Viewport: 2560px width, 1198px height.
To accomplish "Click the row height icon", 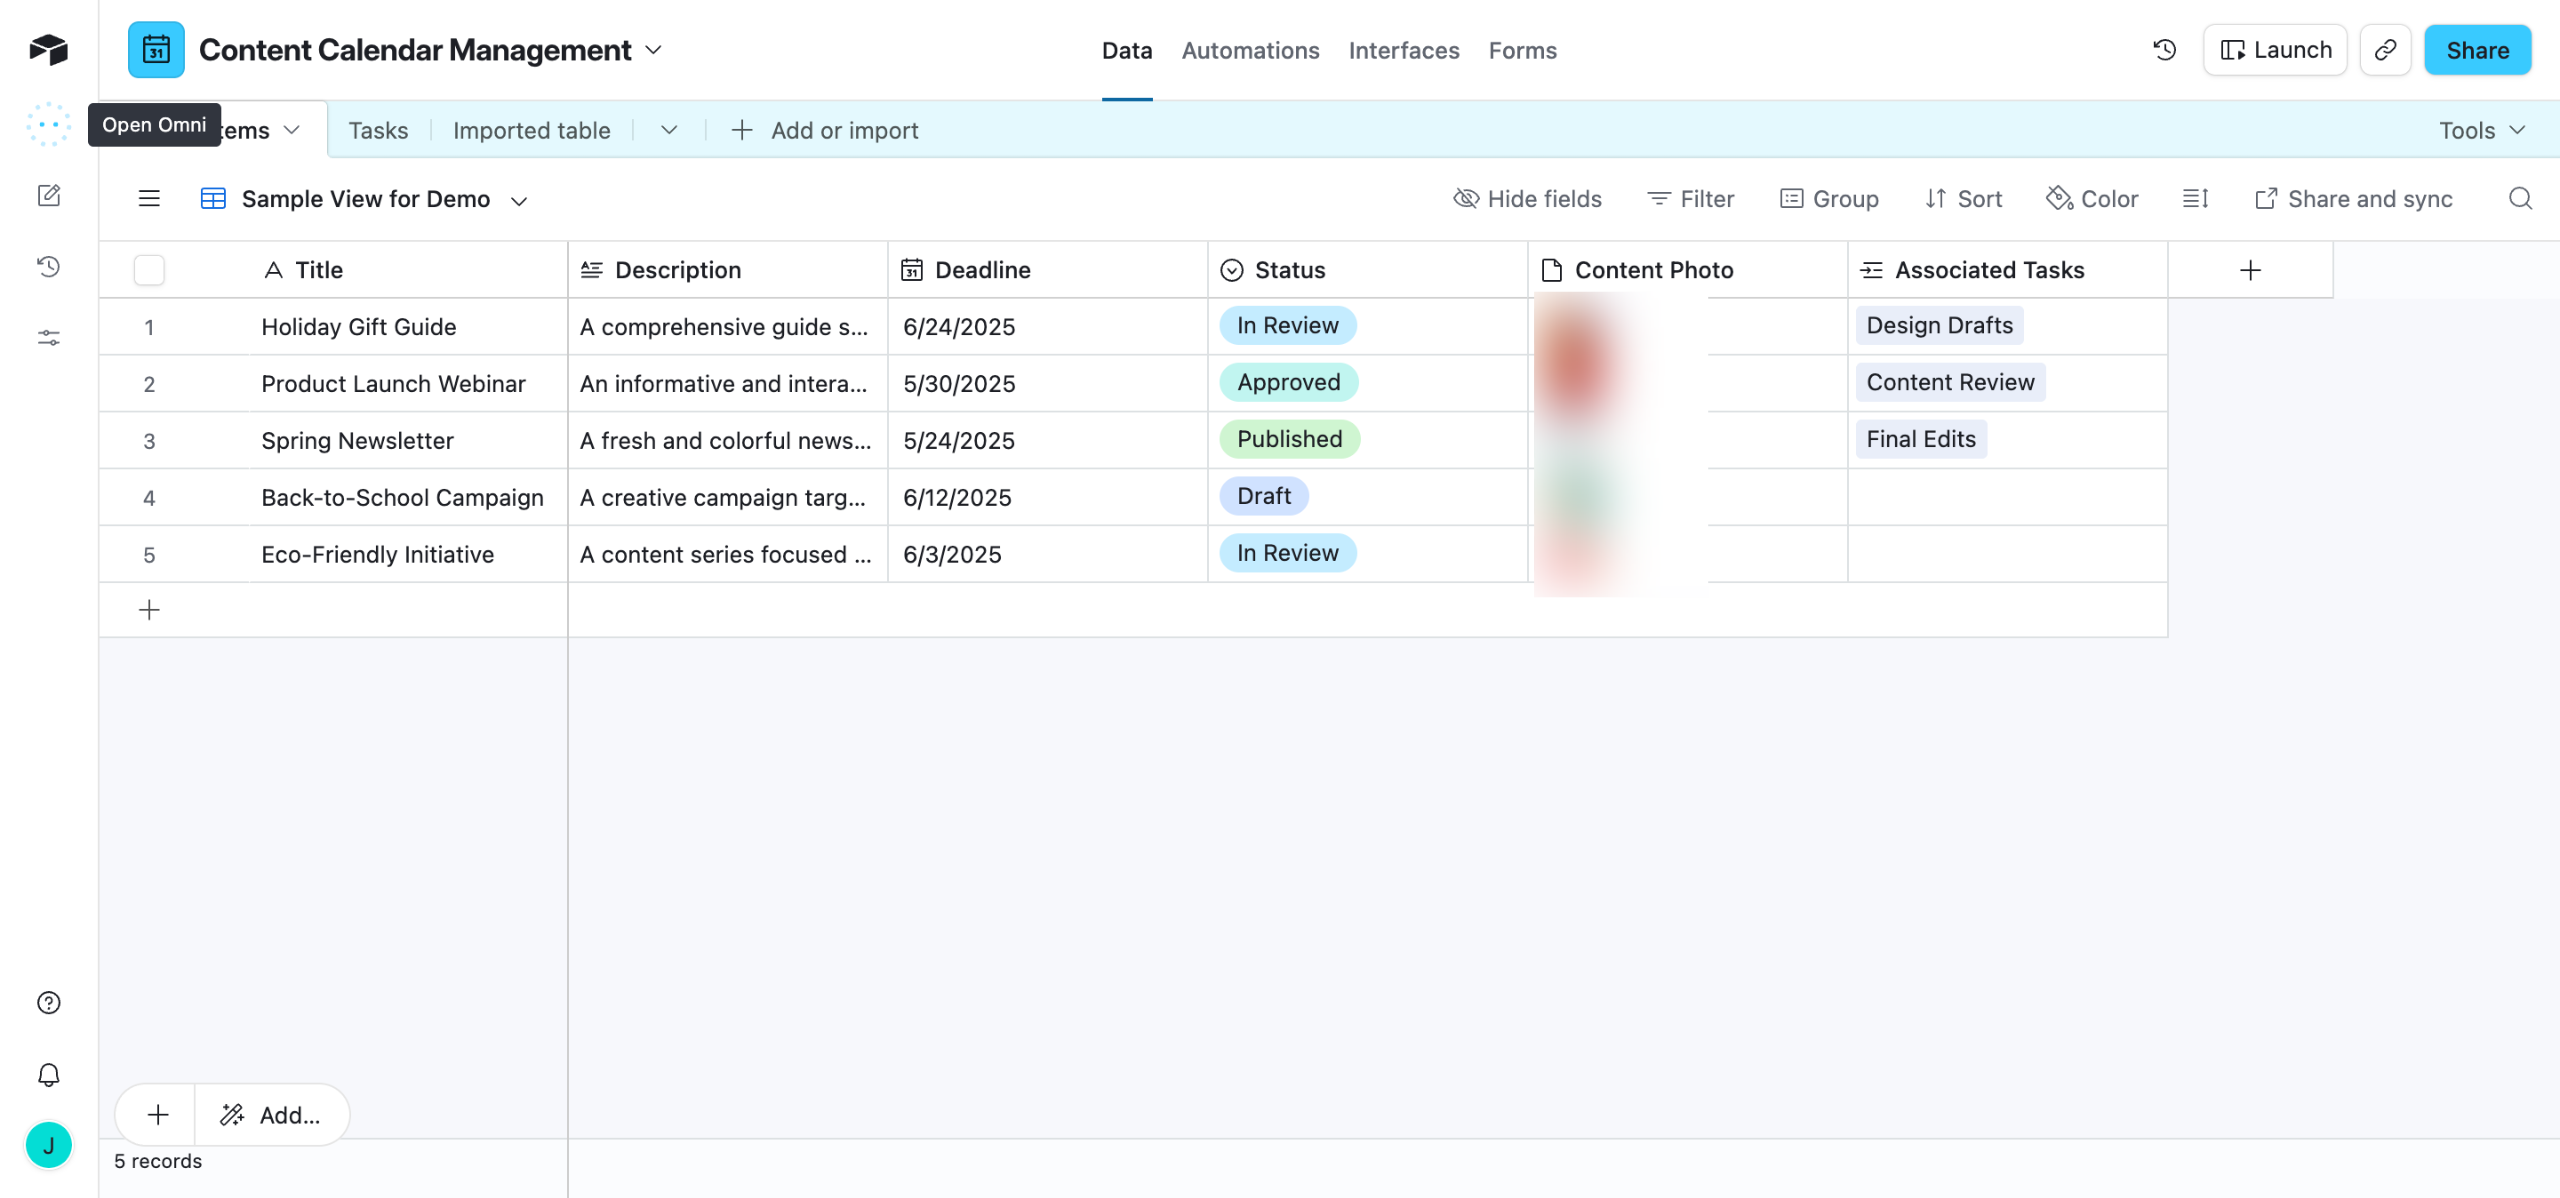I will [2195, 199].
